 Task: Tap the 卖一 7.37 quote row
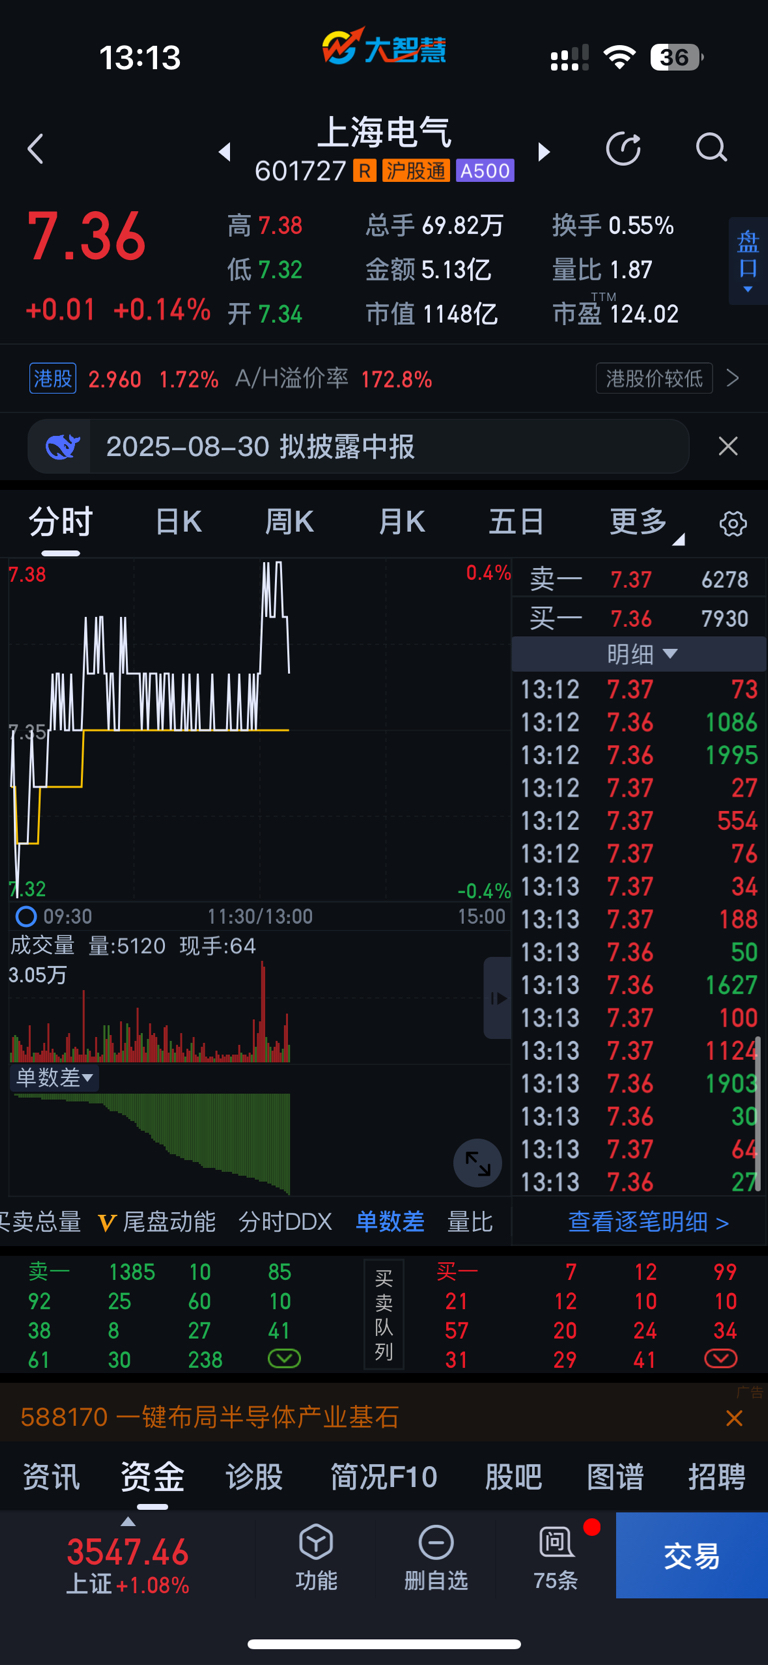pyautogui.click(x=639, y=580)
